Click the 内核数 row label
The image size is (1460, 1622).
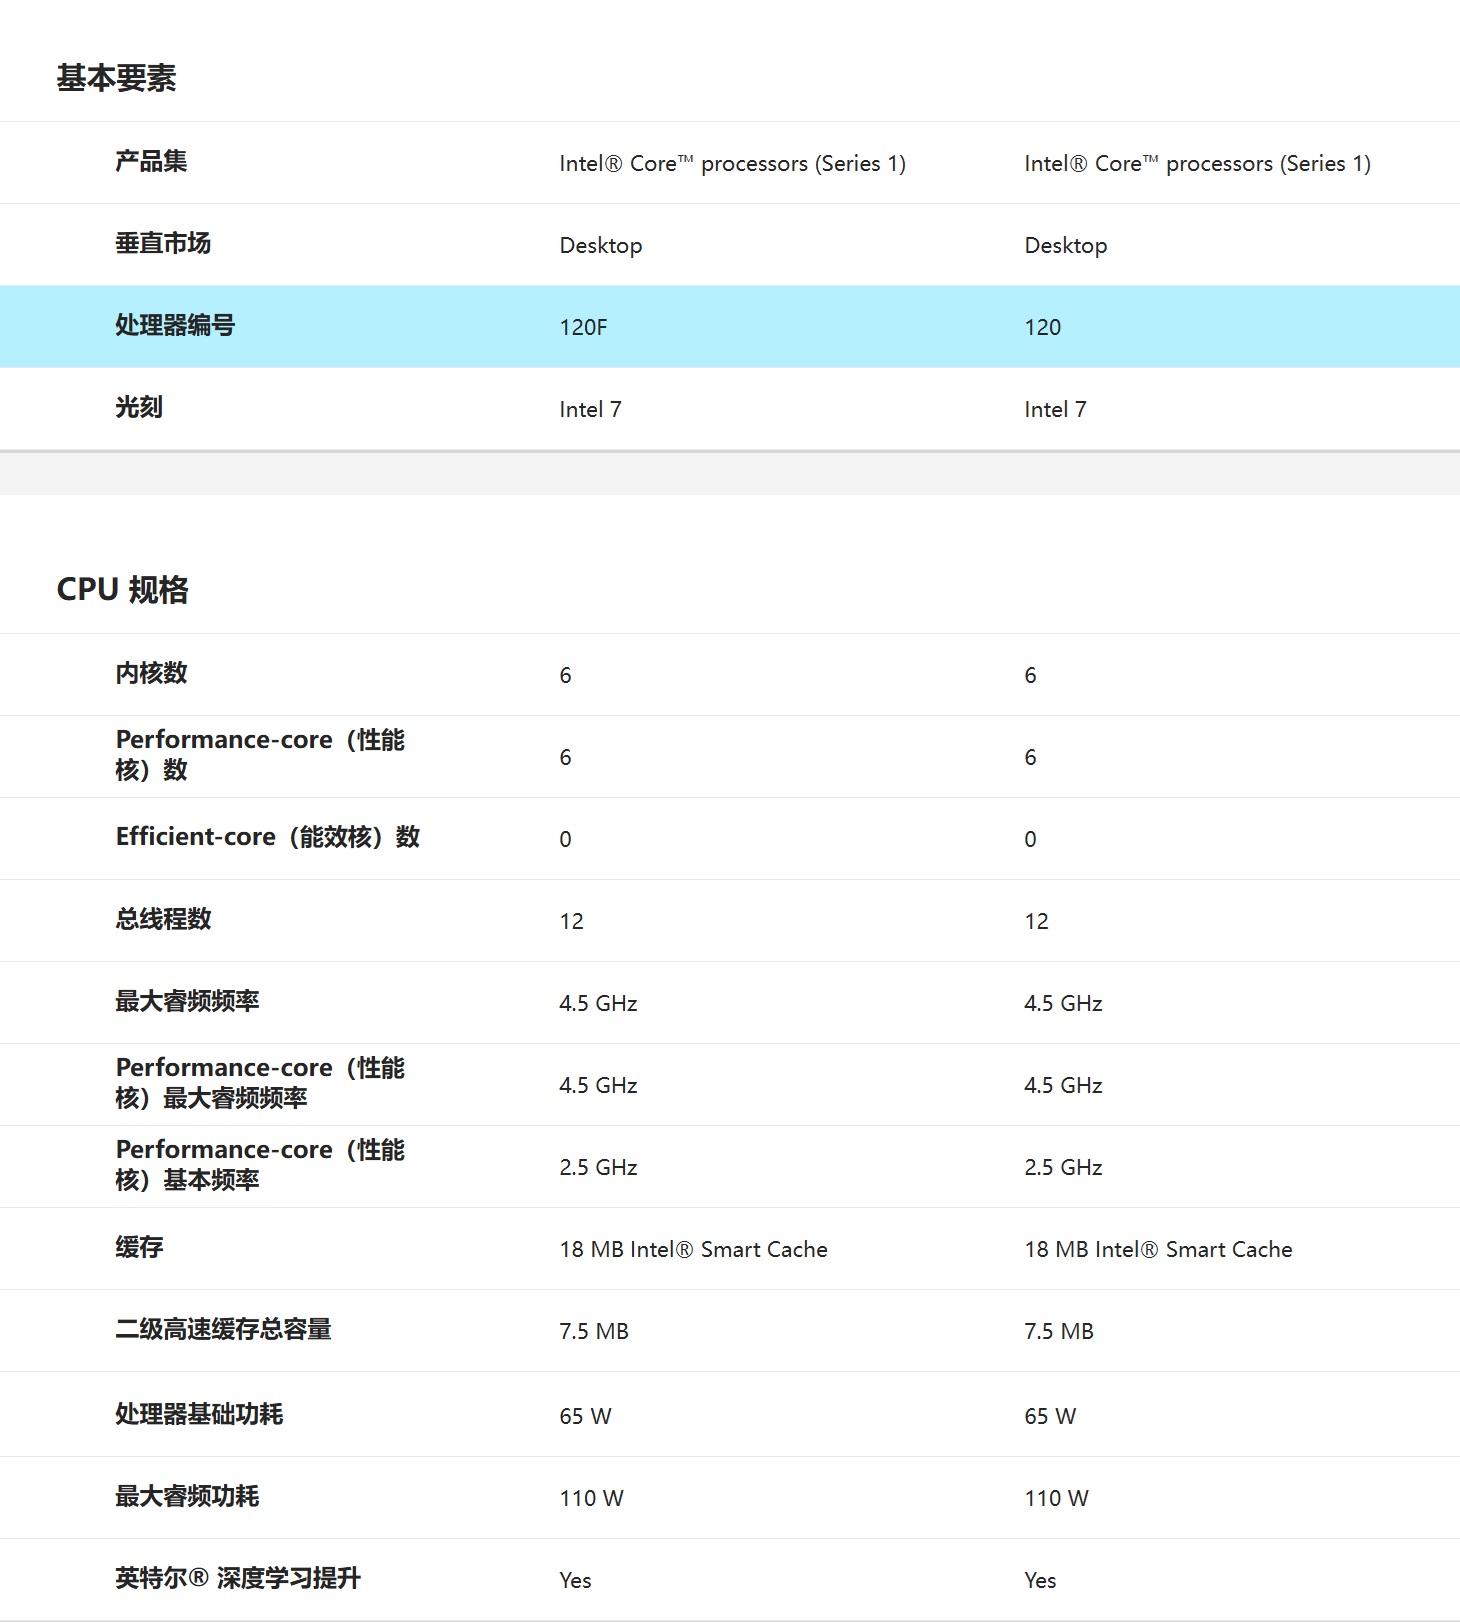coord(151,673)
